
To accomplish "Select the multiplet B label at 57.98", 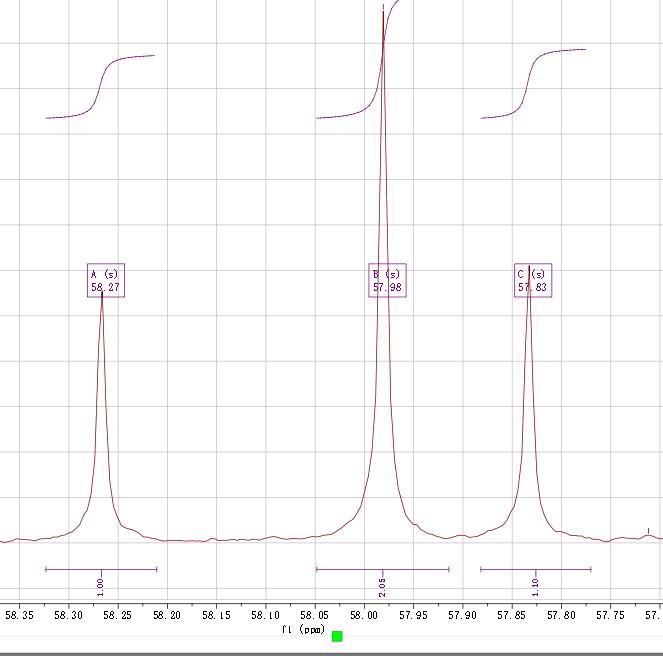I will 387,281.
